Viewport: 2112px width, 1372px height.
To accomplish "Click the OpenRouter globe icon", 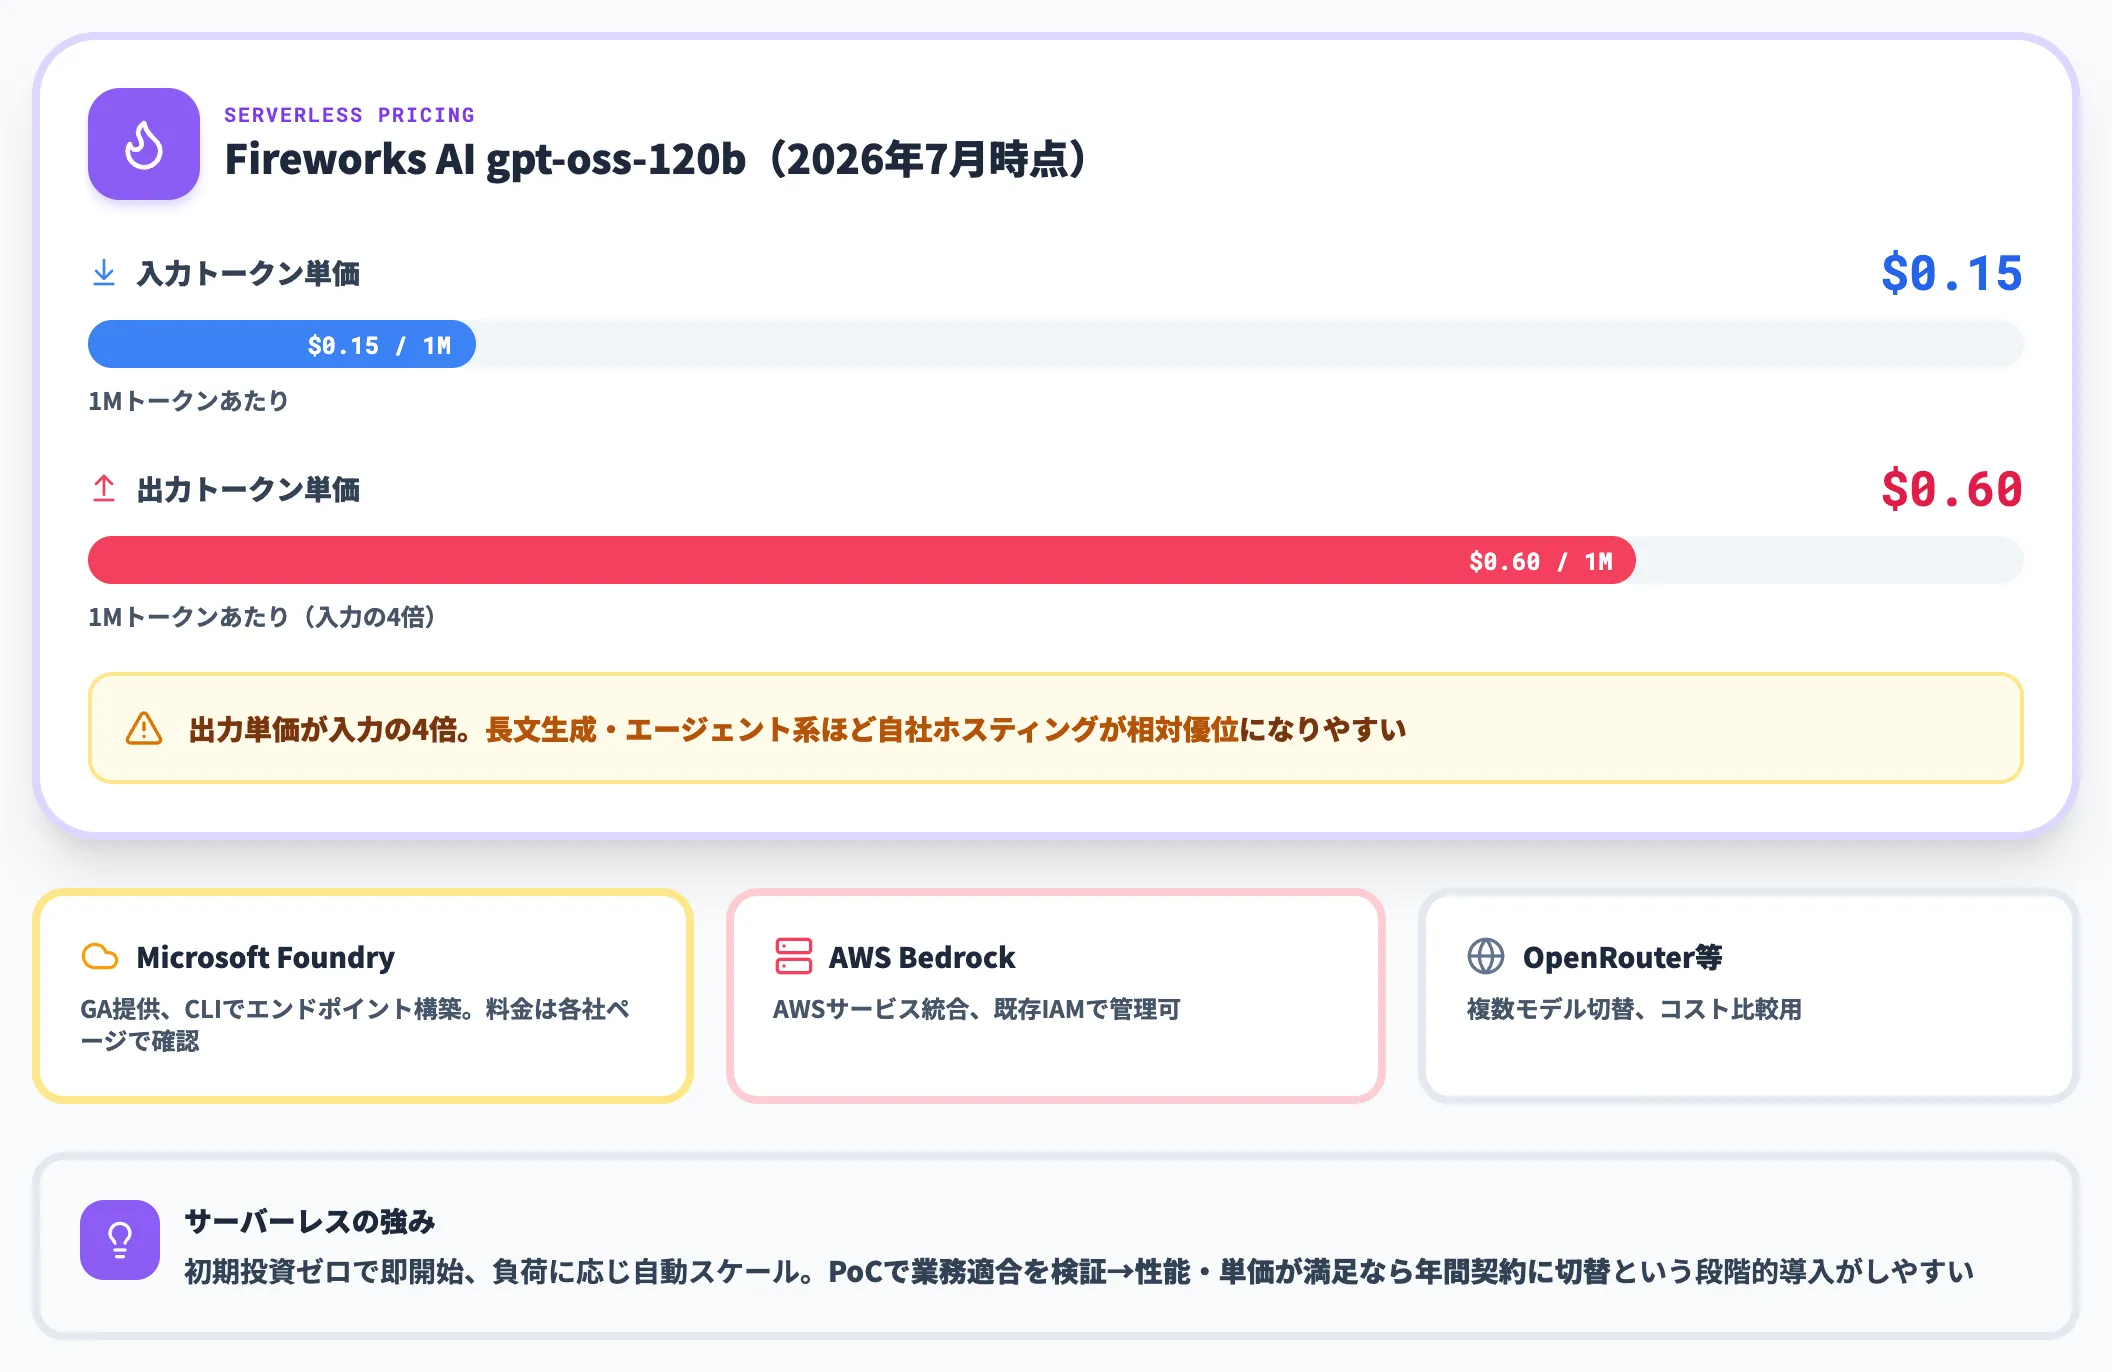I will (x=1486, y=956).
